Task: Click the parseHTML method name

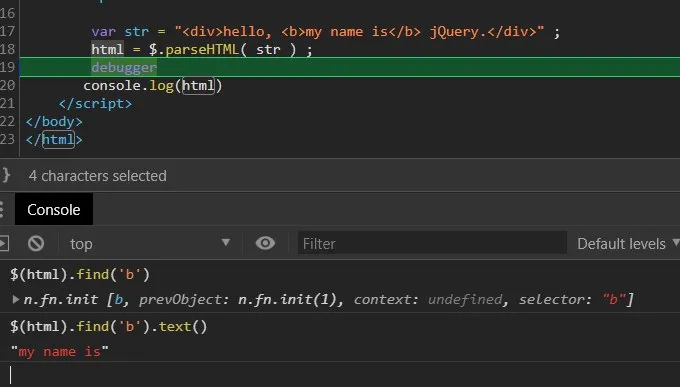Action: pyautogui.click(x=202, y=49)
